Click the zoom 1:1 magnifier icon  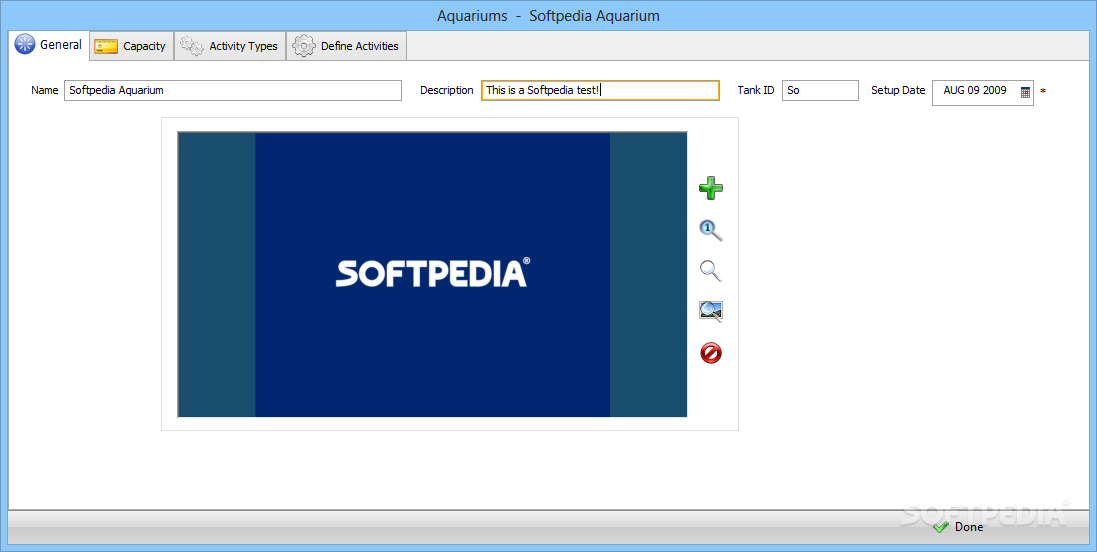(711, 229)
